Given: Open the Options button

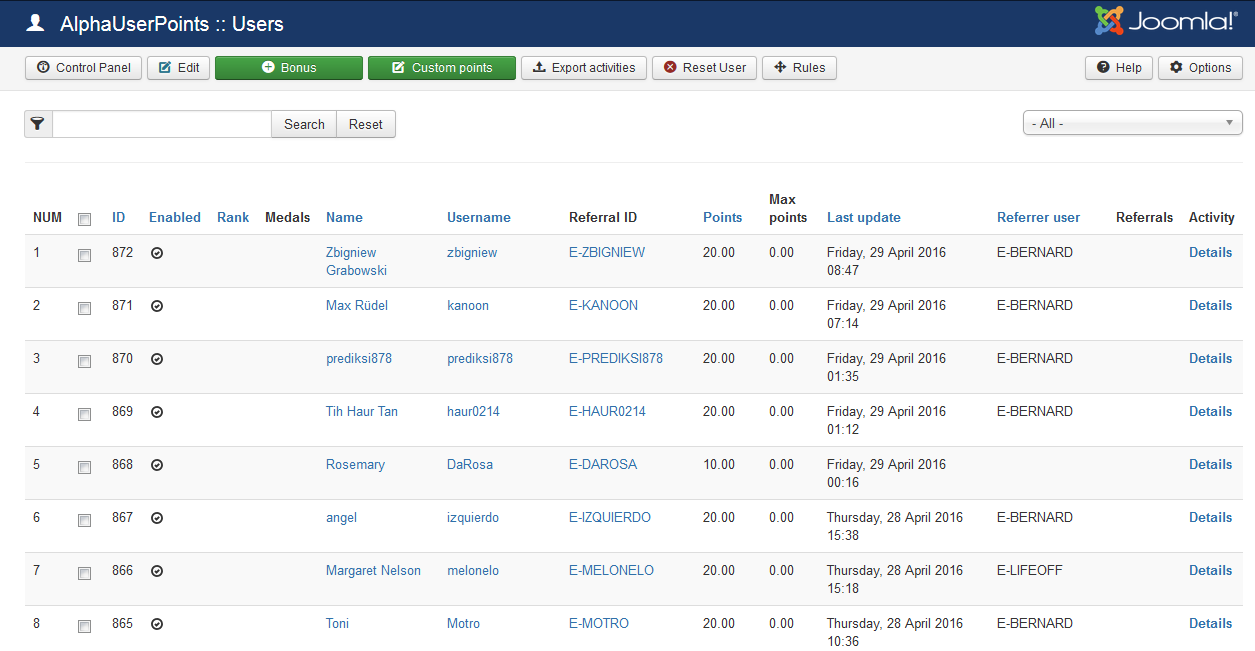Looking at the screenshot, I should (1200, 68).
